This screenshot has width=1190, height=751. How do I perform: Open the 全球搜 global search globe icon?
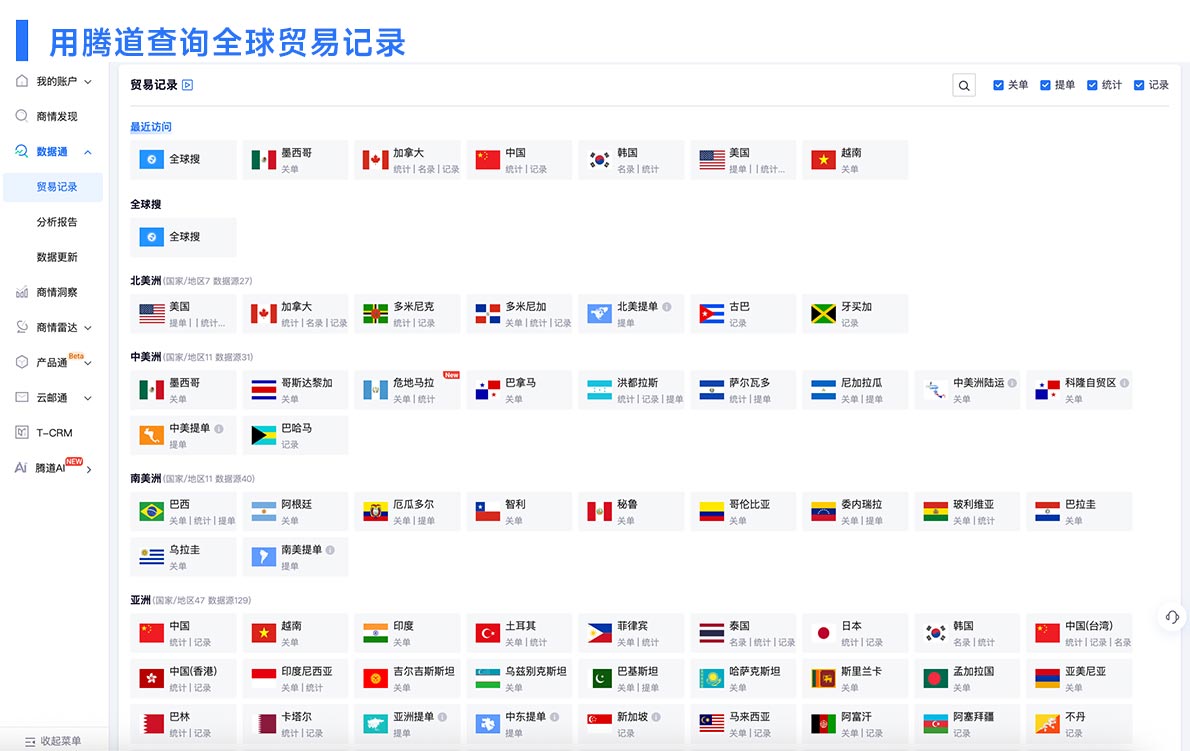(x=152, y=237)
